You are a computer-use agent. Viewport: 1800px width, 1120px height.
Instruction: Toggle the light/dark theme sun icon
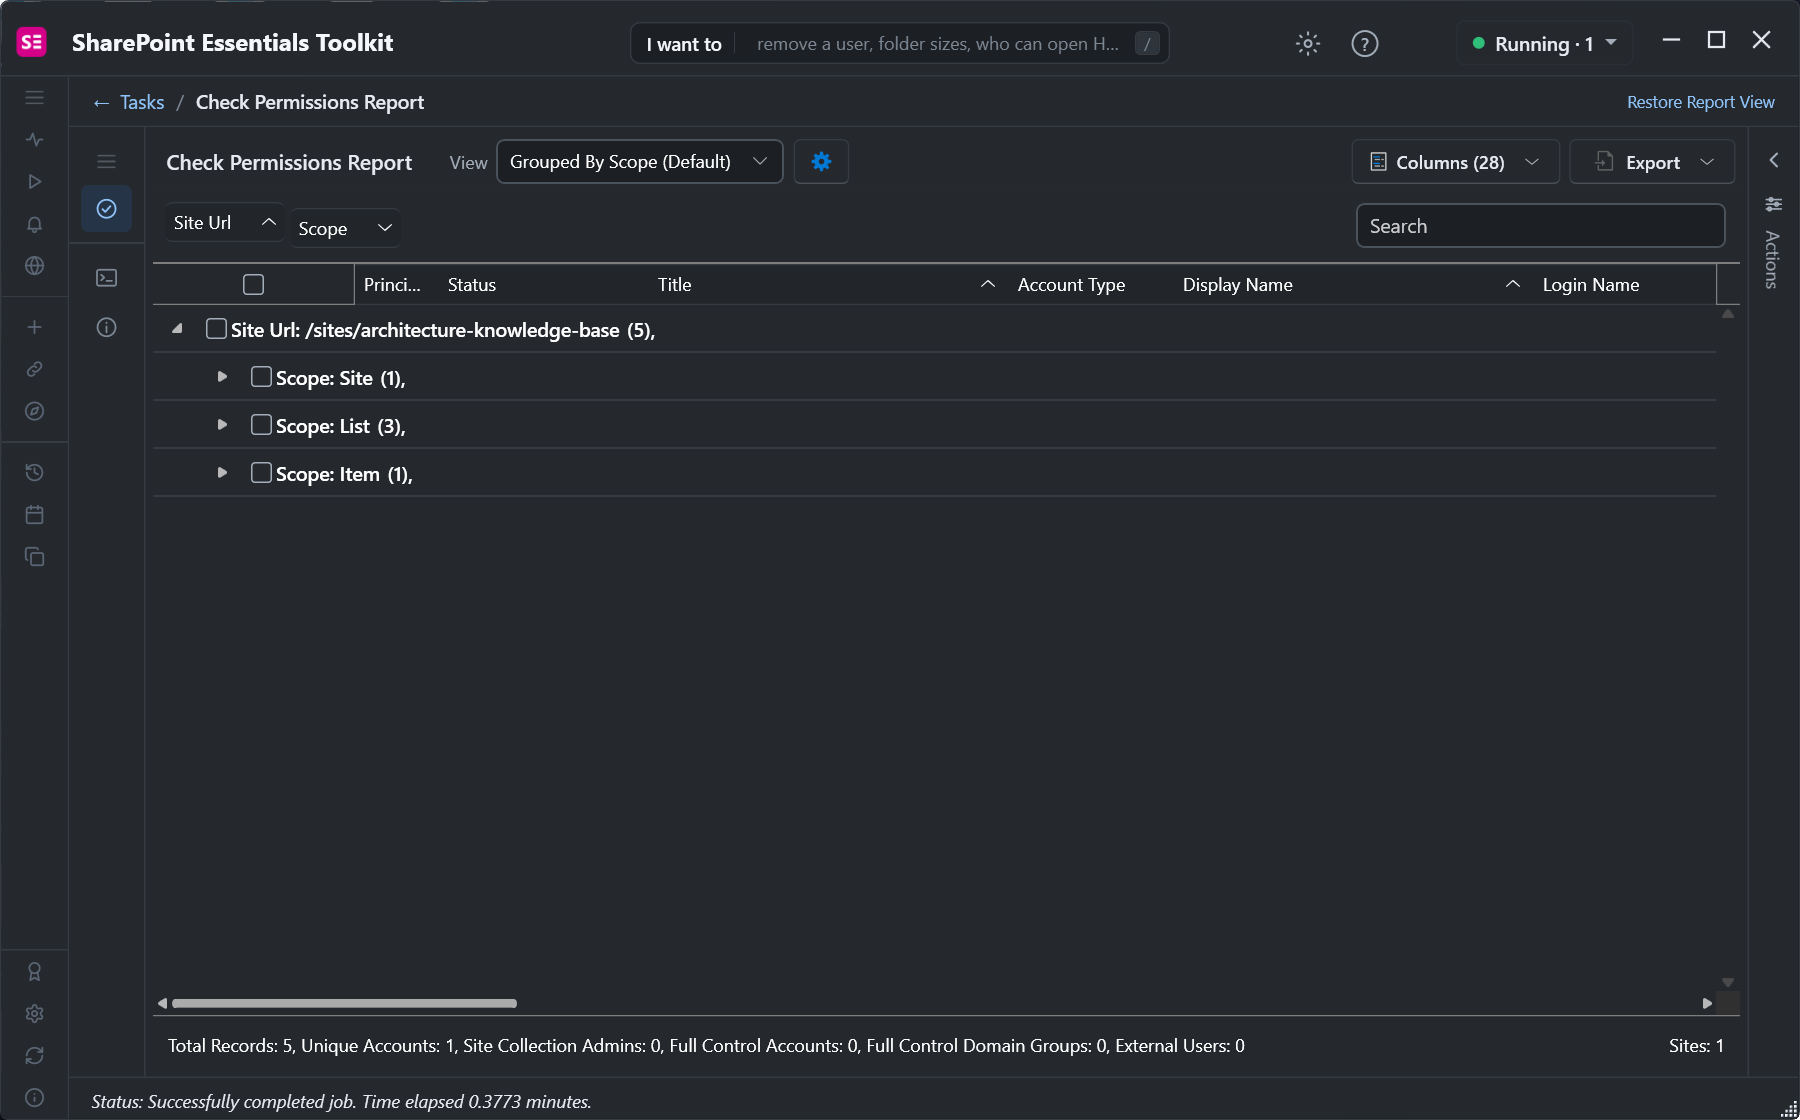point(1308,44)
